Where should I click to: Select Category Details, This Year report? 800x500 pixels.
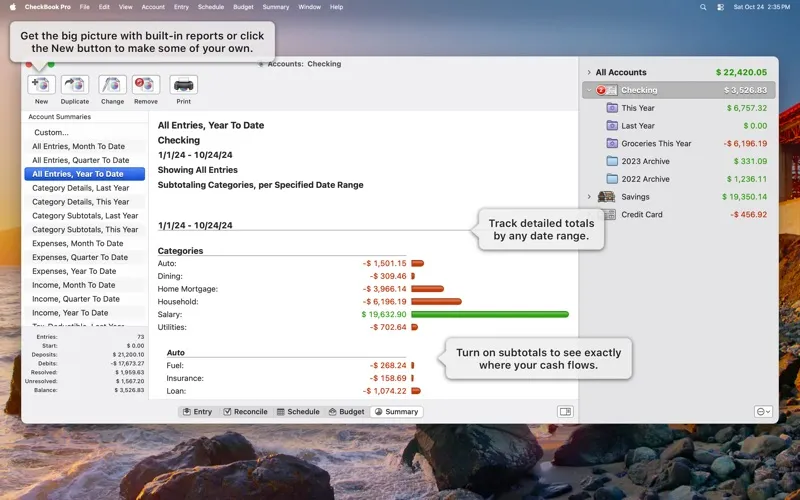click(x=85, y=202)
